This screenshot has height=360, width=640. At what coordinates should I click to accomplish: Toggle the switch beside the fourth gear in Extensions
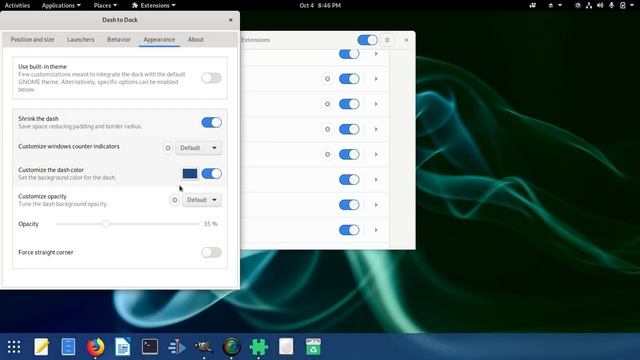click(349, 154)
